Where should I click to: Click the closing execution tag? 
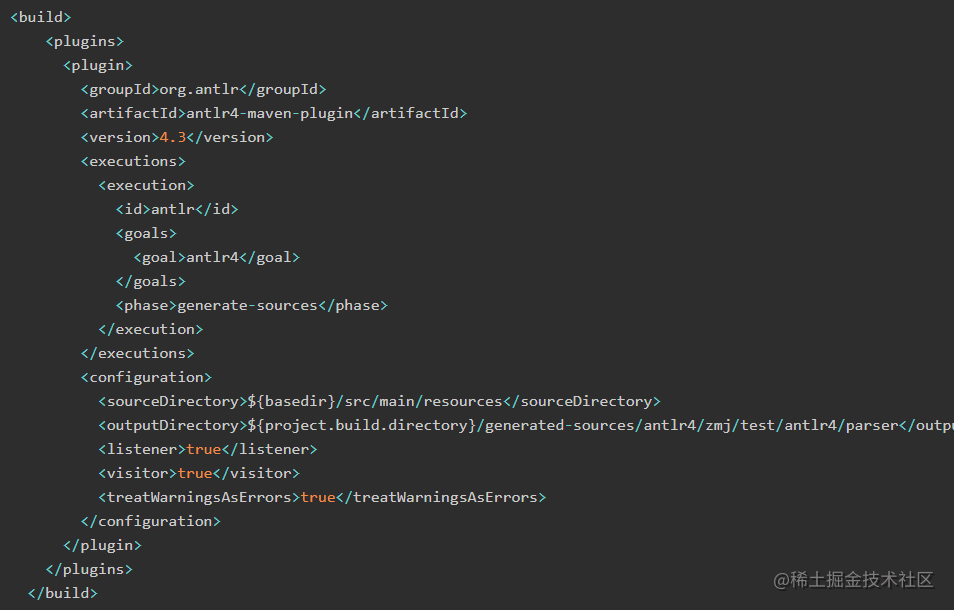click(150, 329)
